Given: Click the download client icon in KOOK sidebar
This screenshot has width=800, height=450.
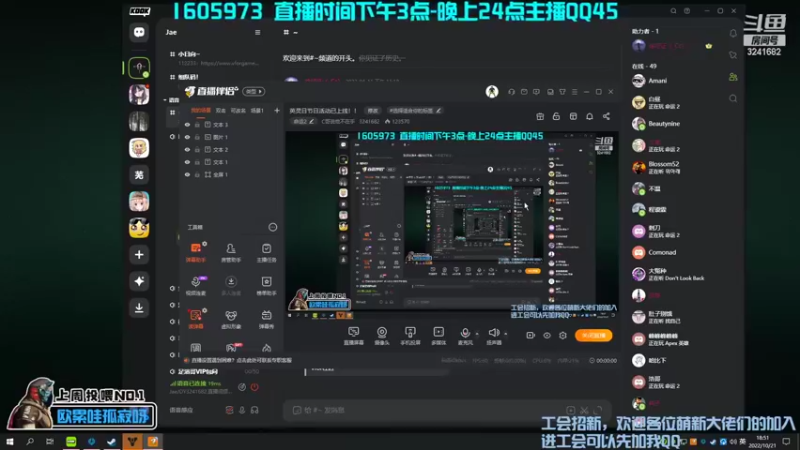Looking at the screenshot, I should point(139,308).
